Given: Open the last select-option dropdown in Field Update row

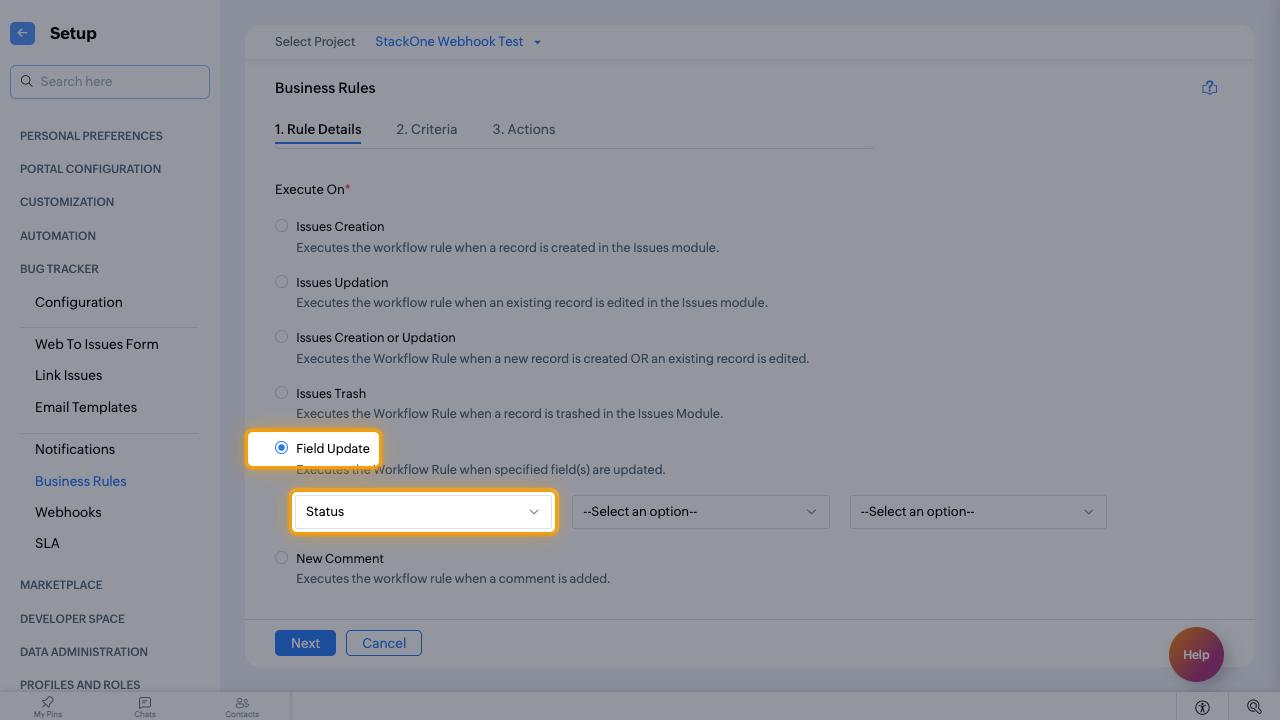Looking at the screenshot, I should (978, 512).
